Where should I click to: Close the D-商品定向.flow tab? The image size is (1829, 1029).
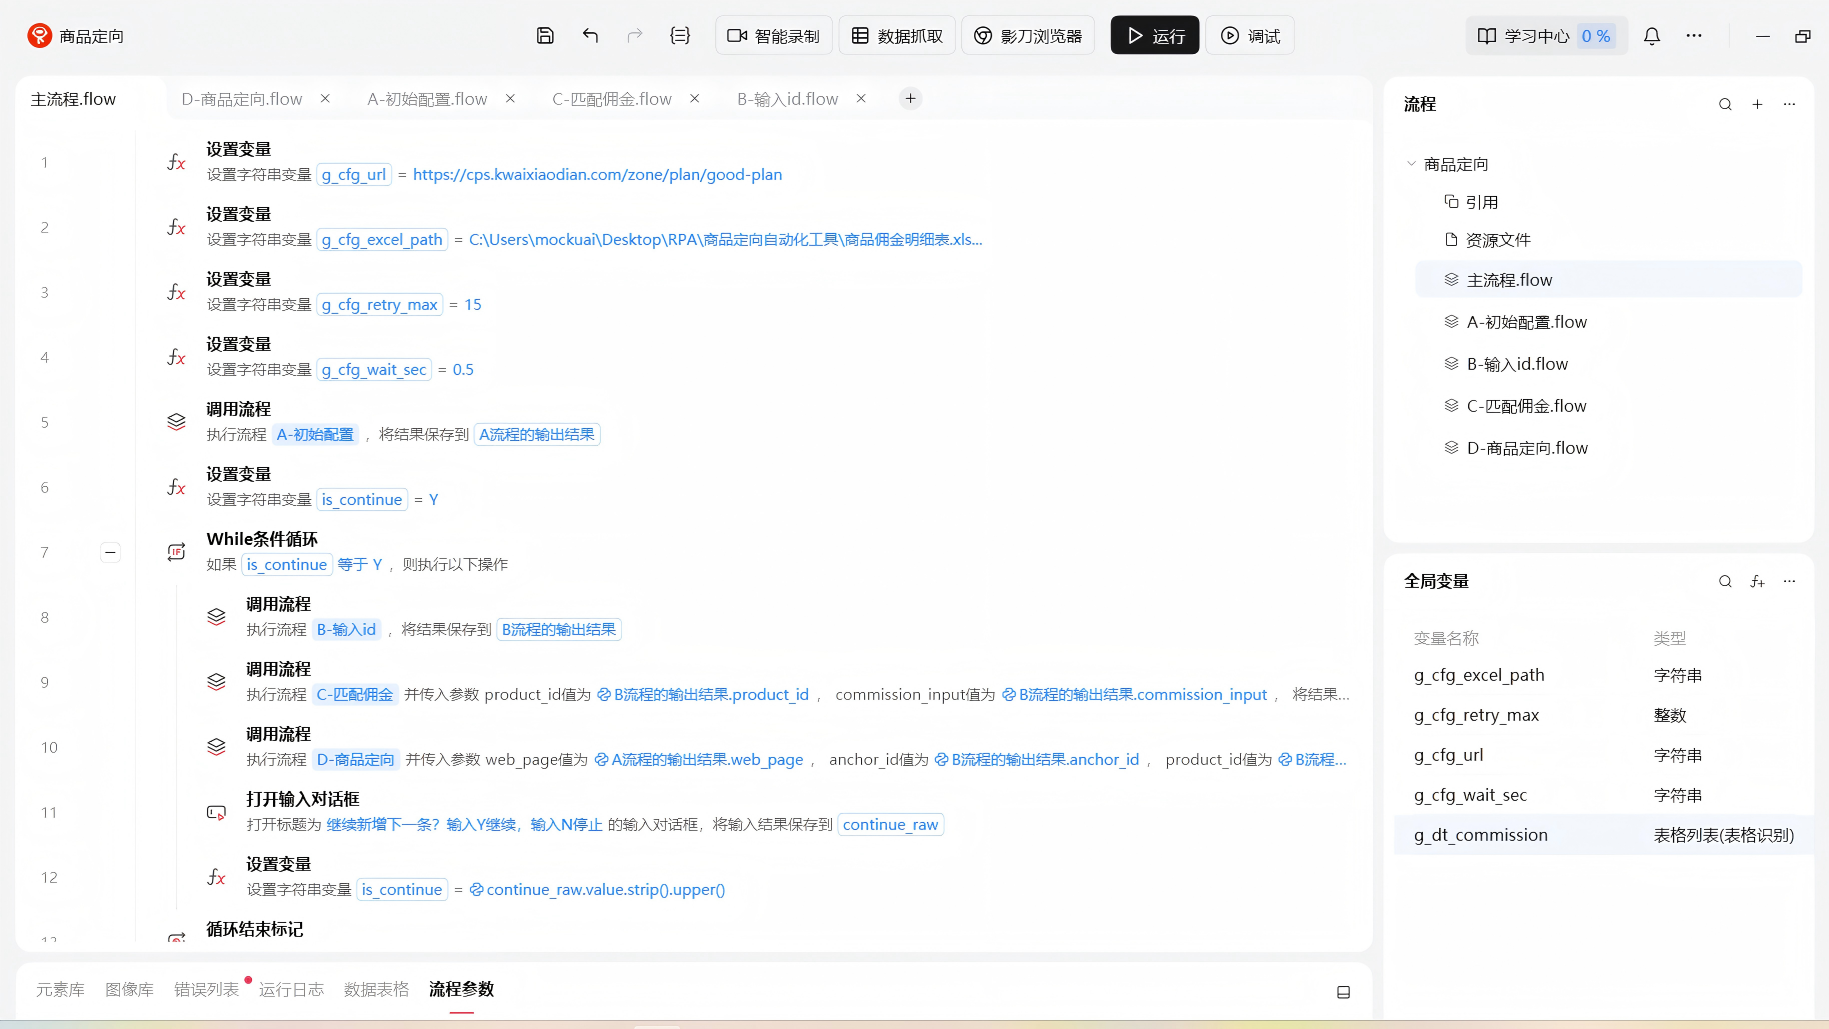pyautogui.click(x=325, y=98)
